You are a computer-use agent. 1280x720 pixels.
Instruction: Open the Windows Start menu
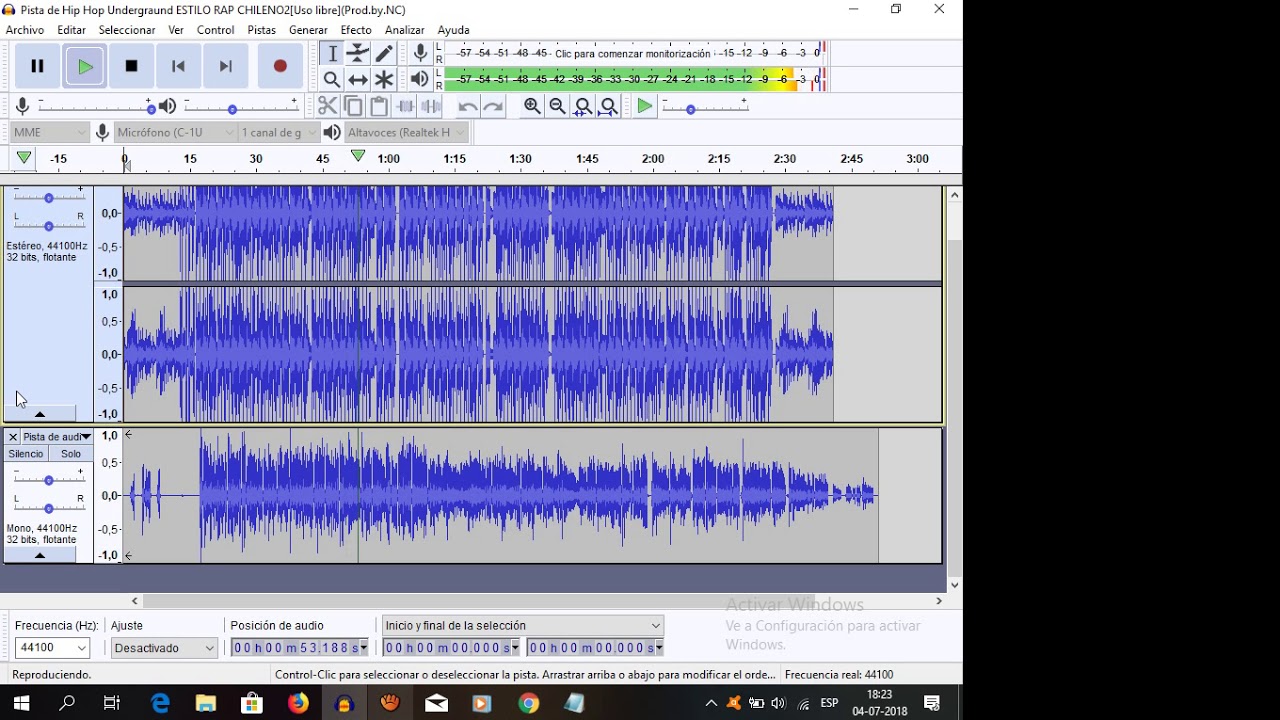[21, 704]
